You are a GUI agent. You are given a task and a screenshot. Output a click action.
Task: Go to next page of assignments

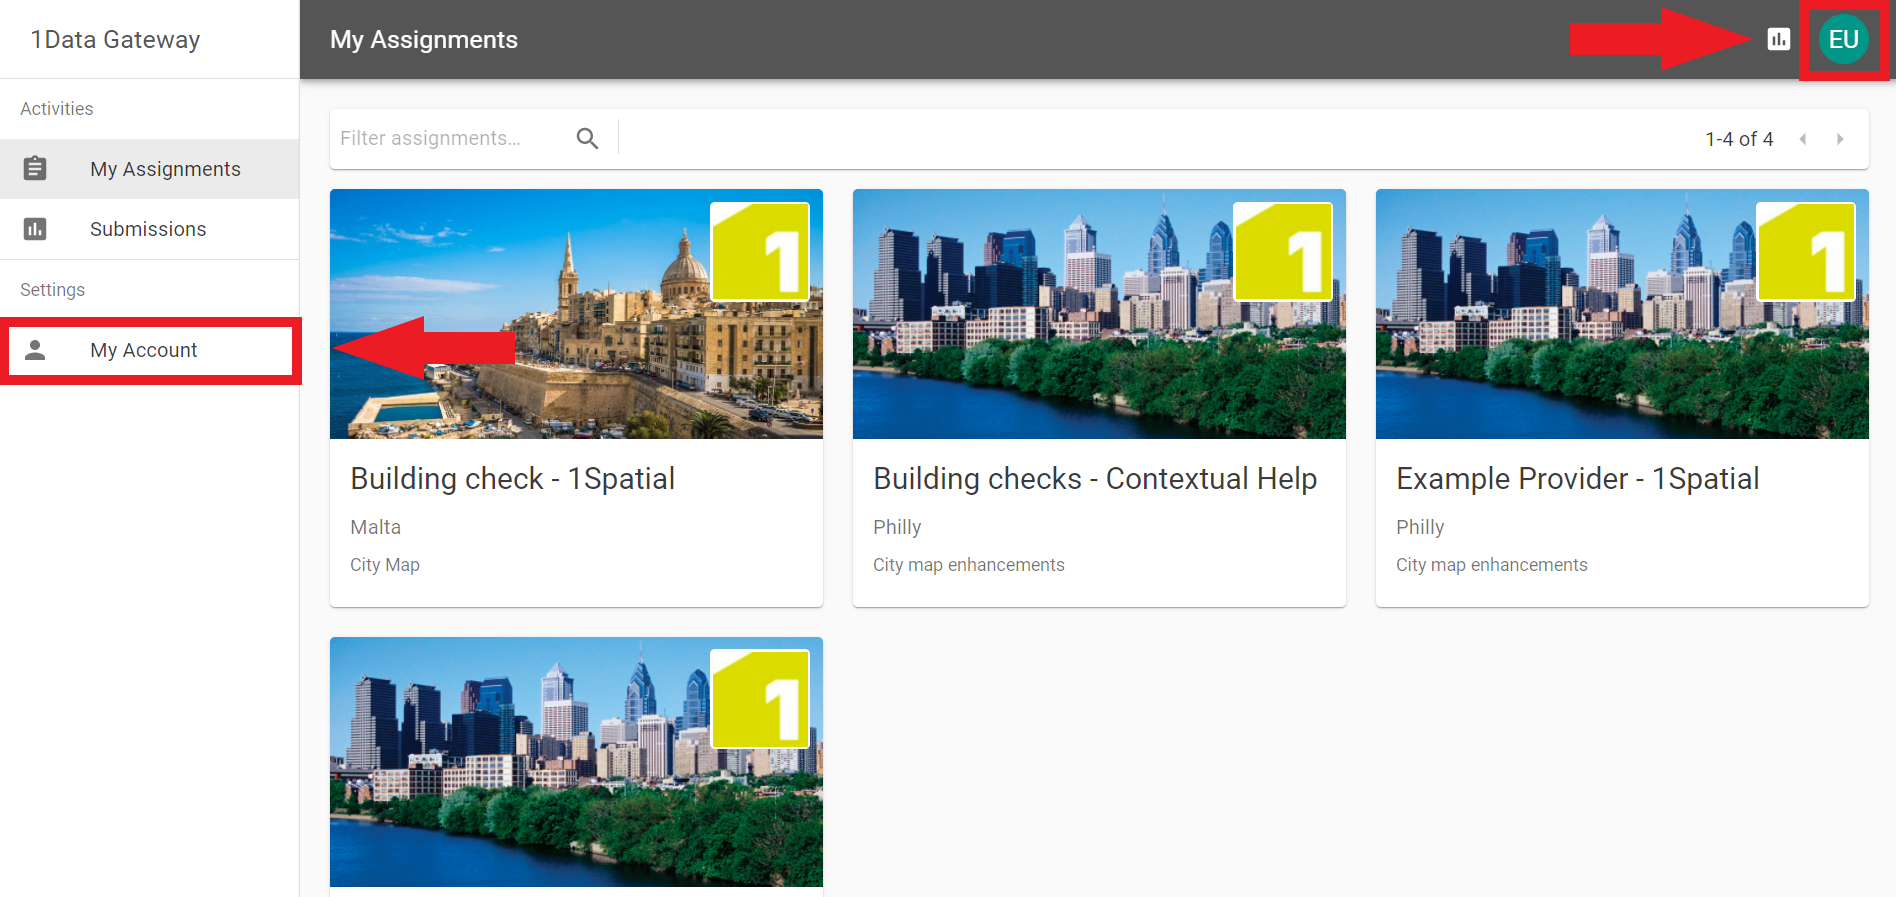[x=1840, y=139]
